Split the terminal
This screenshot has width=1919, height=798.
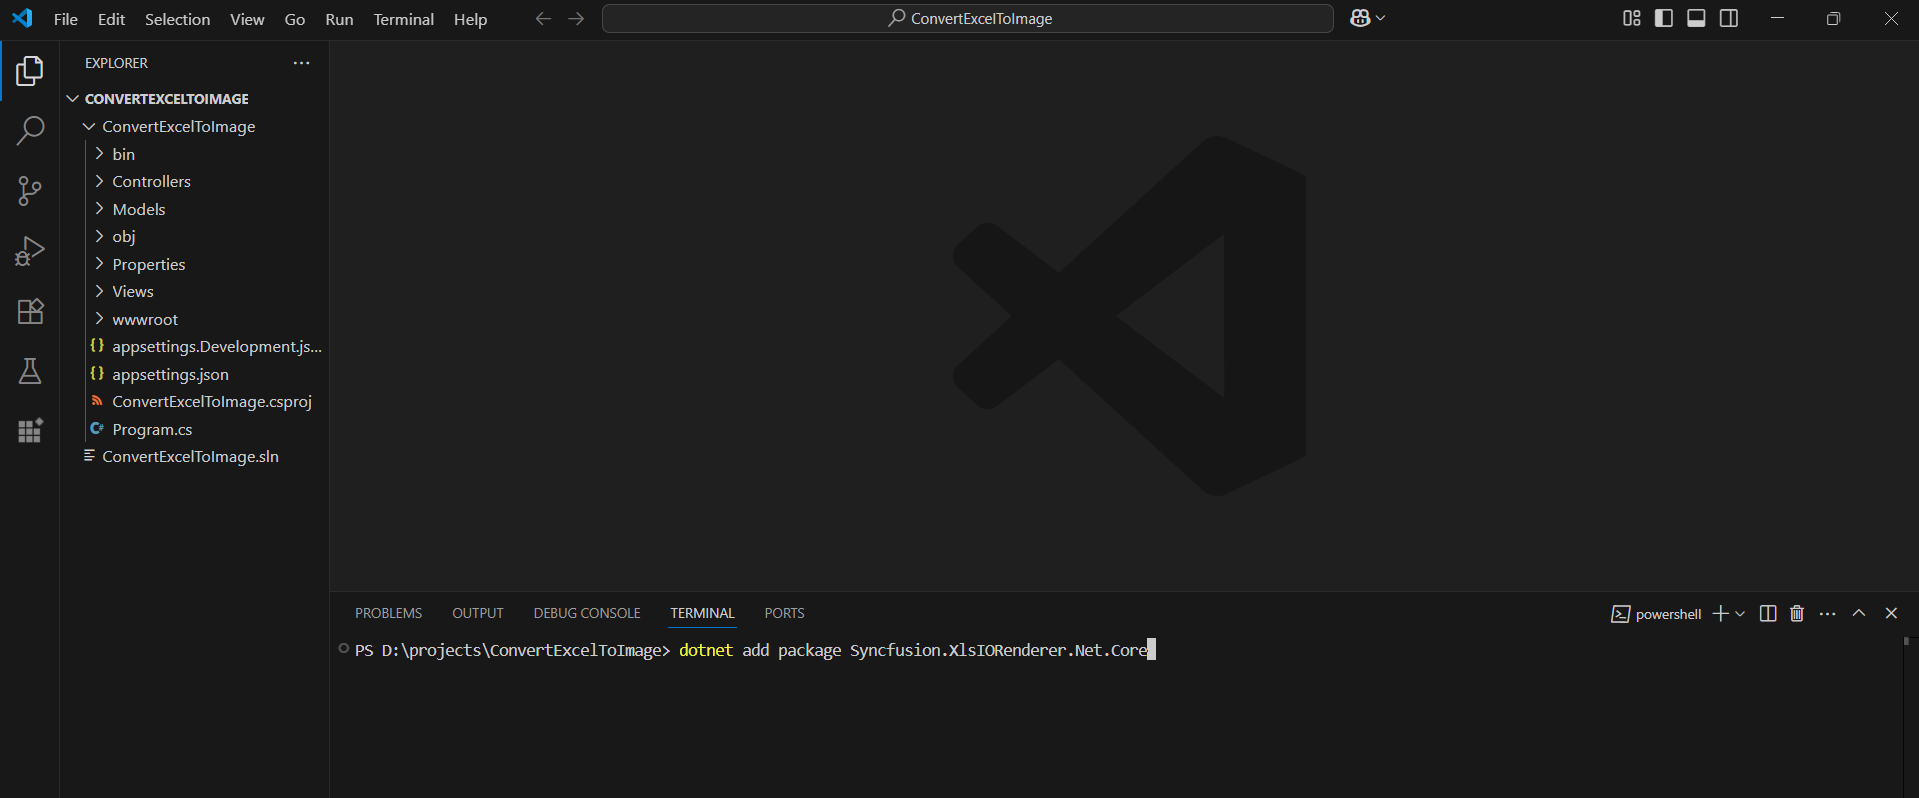pos(1768,613)
